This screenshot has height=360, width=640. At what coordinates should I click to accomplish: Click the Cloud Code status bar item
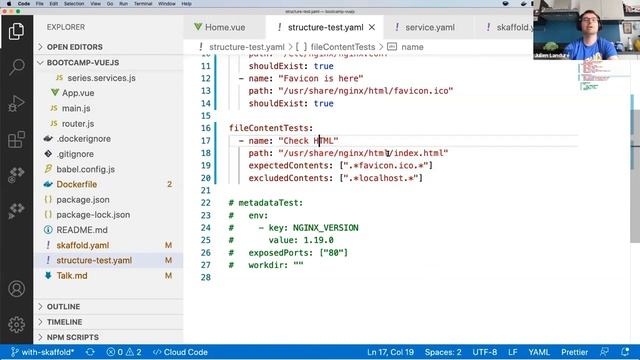[180, 352]
